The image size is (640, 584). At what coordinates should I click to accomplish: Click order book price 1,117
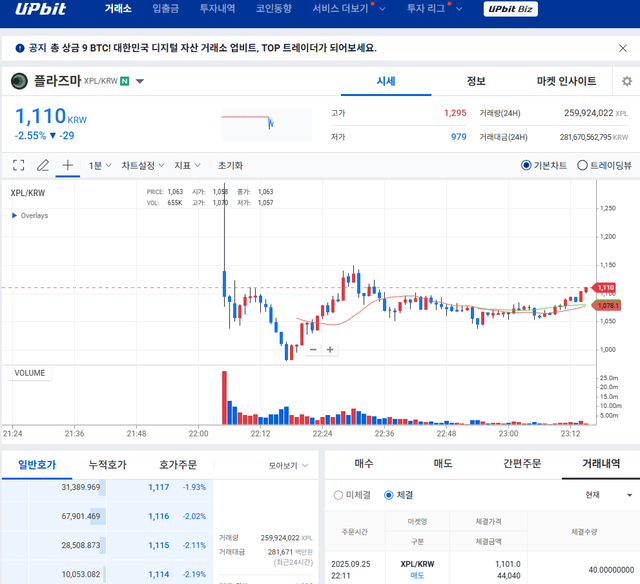tap(159, 487)
